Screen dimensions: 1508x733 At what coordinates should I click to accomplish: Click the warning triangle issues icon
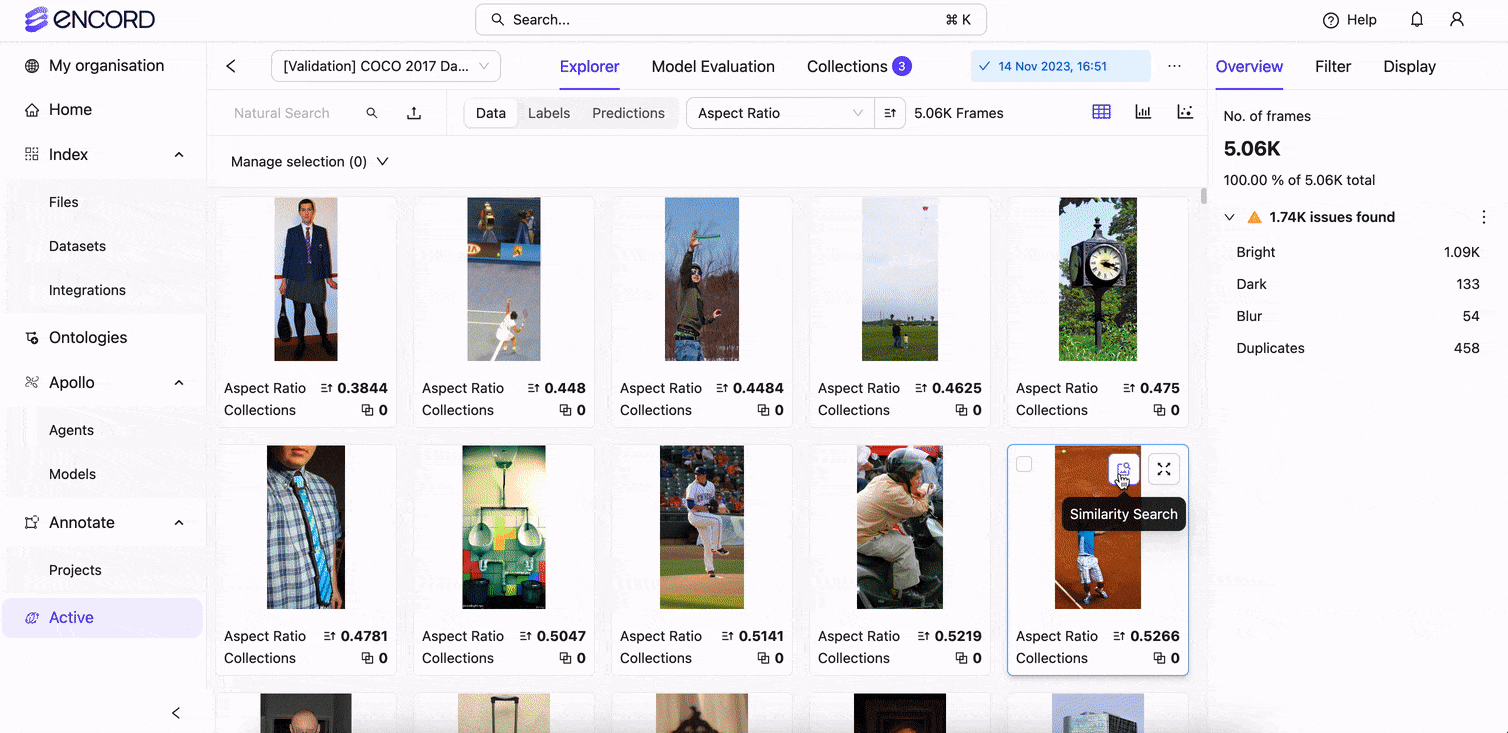pos(1255,217)
